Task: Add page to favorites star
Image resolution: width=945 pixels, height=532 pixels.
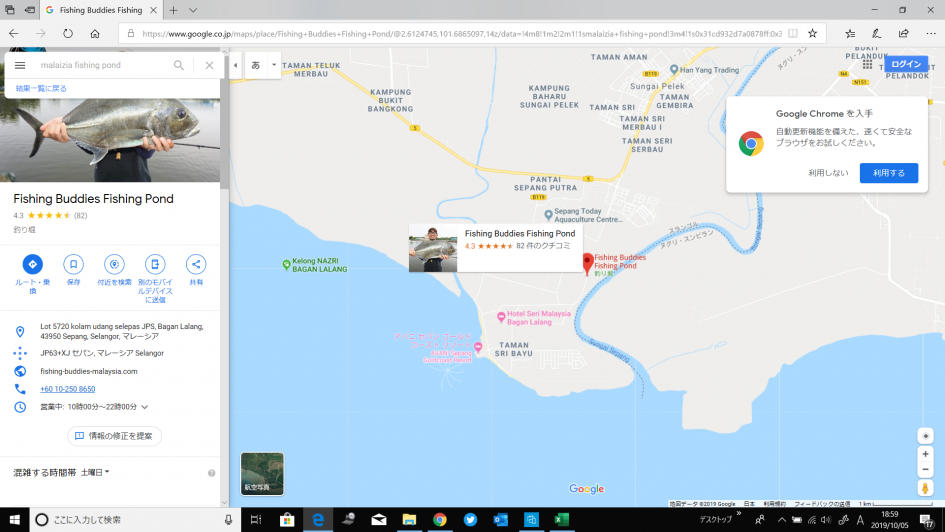Action: click(x=812, y=34)
